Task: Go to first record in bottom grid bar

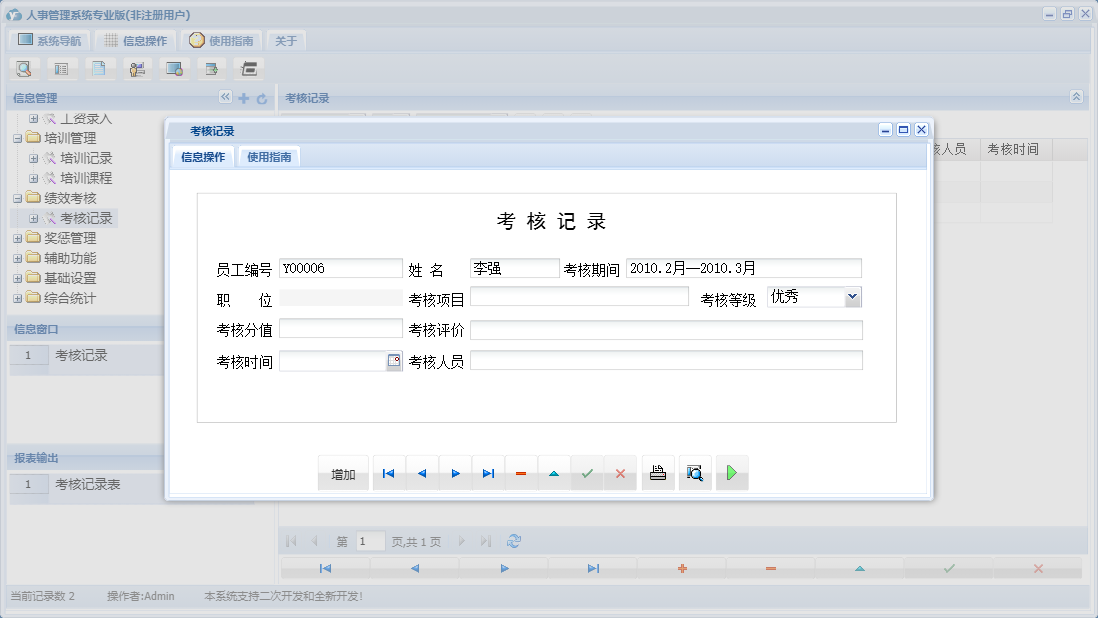Action: tap(325, 568)
